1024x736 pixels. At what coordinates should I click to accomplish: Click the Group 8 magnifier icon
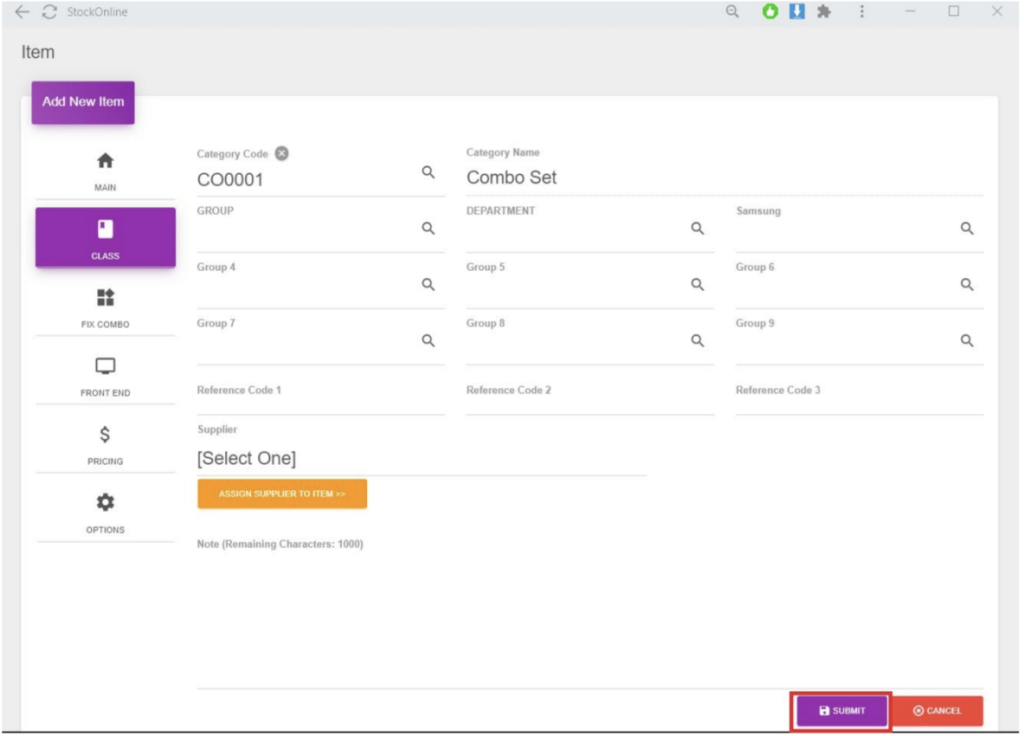click(x=698, y=340)
